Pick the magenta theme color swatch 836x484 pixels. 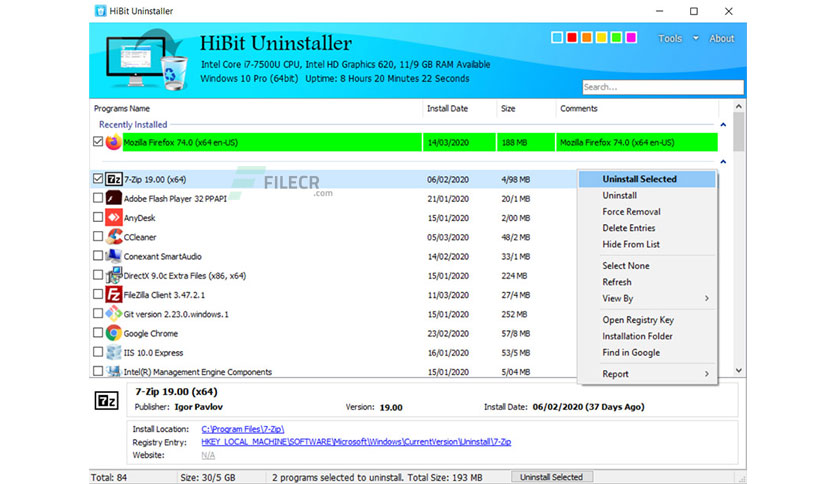(631, 37)
